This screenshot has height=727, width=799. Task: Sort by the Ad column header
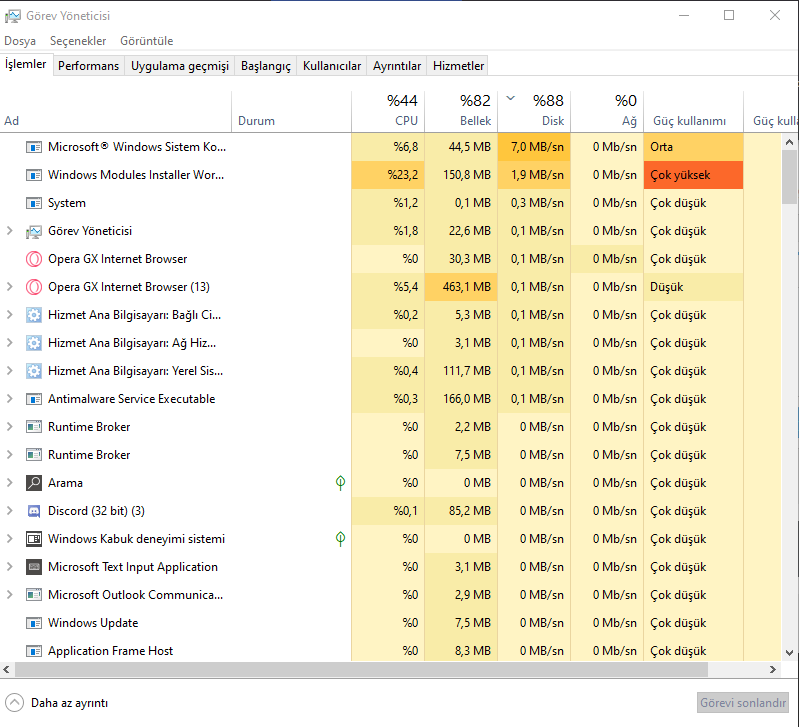pyautogui.click(x=116, y=111)
